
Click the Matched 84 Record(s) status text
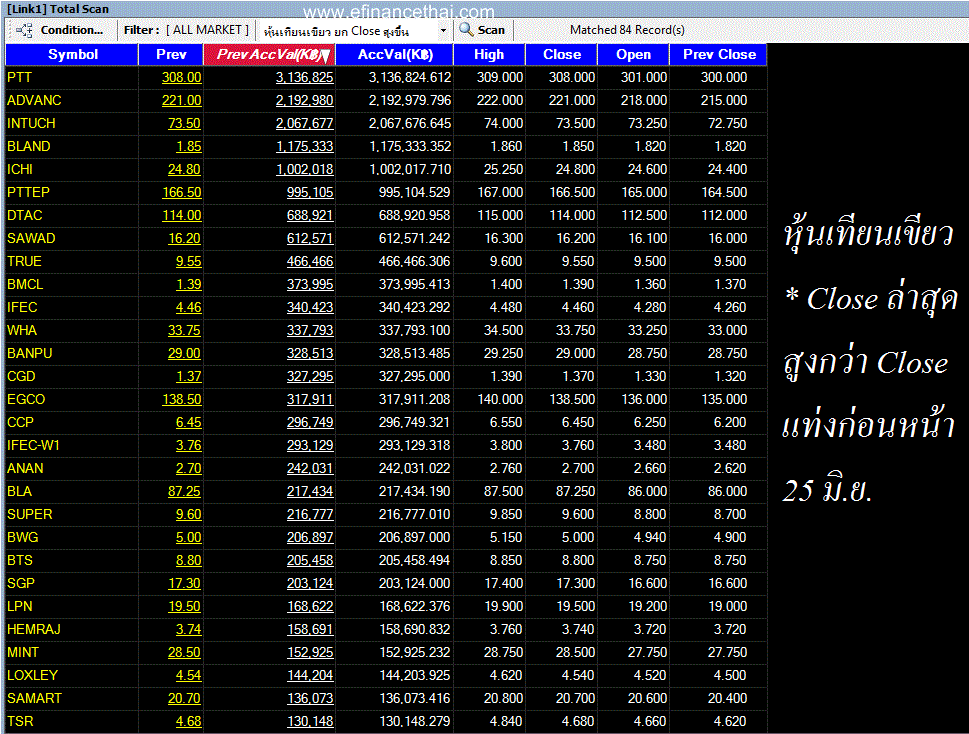click(627, 30)
